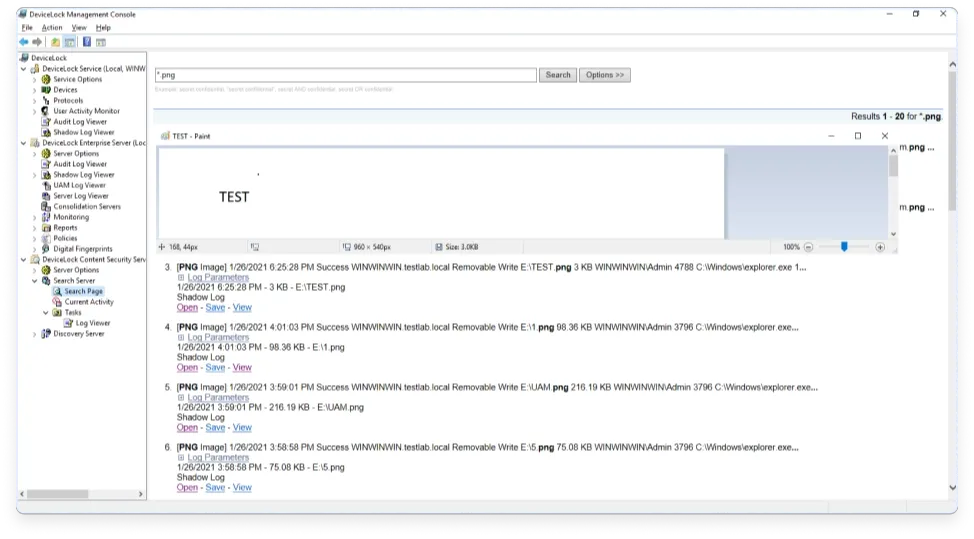This screenshot has width=974, height=539.
Task: Select Service Options under DeviceLock Service
Action: [x=77, y=79]
